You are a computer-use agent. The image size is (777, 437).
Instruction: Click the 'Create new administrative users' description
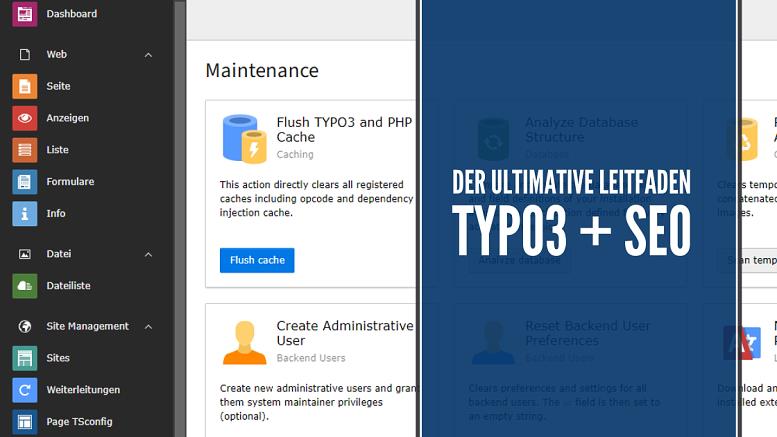[318, 402]
